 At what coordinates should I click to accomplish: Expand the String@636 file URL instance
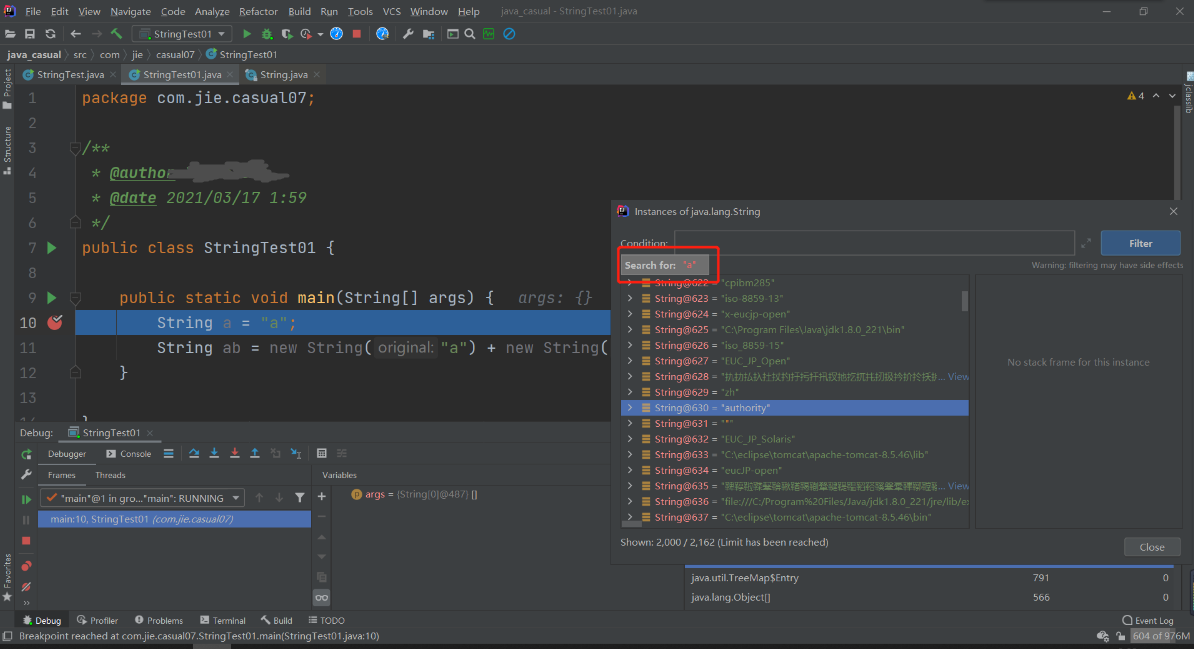point(630,501)
